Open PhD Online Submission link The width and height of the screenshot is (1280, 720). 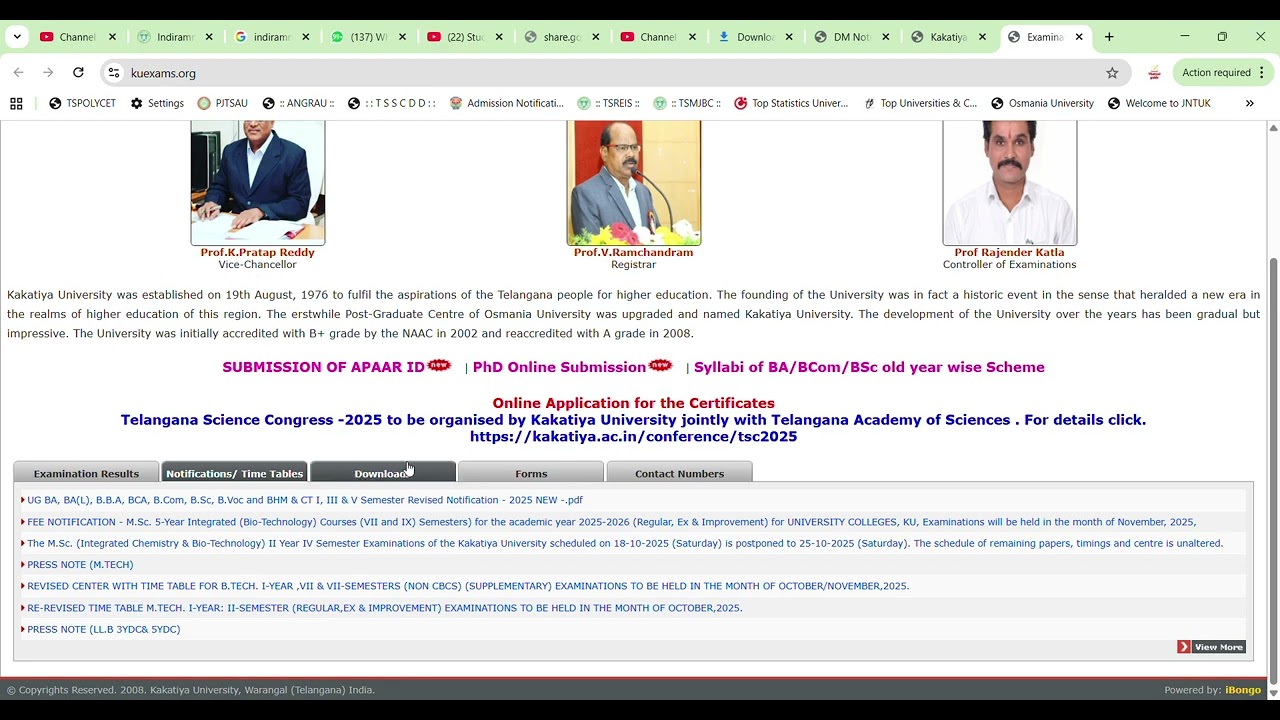coord(559,367)
